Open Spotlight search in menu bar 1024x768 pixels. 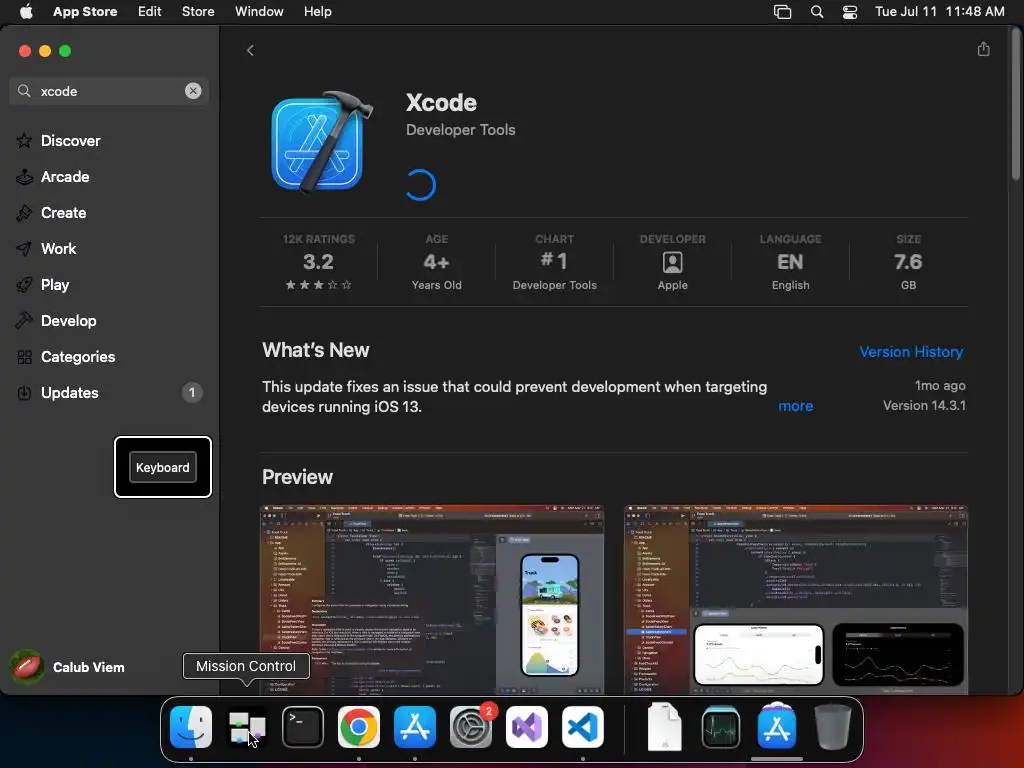[x=817, y=11]
